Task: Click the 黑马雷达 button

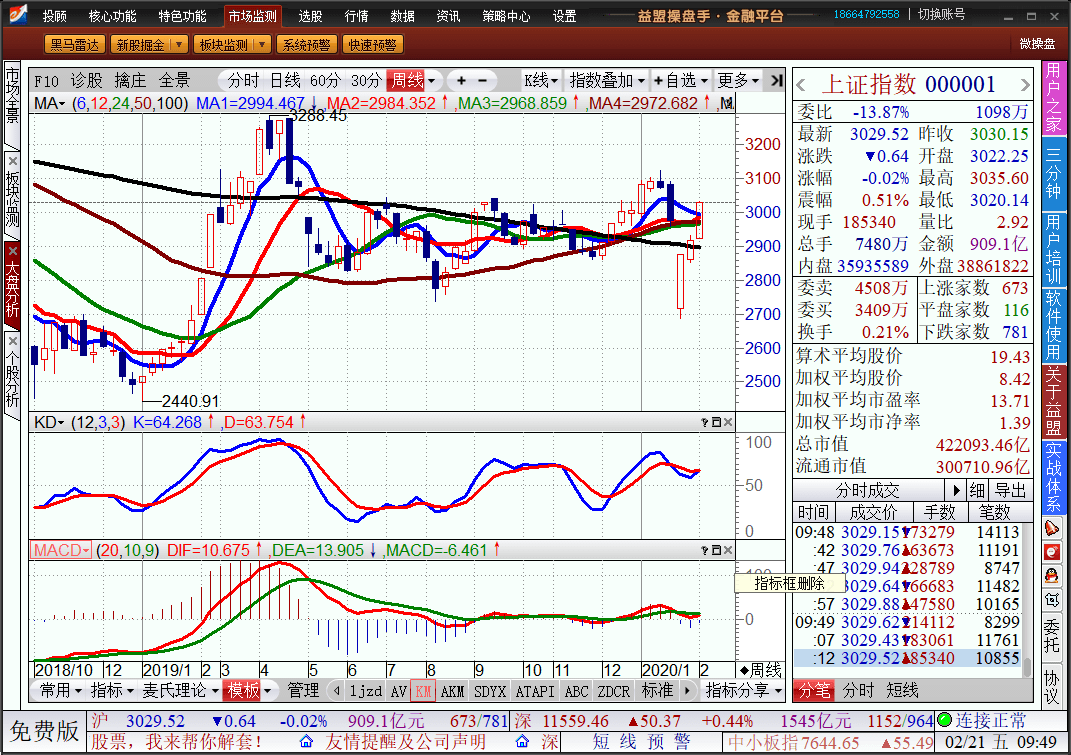Action: click(x=74, y=45)
